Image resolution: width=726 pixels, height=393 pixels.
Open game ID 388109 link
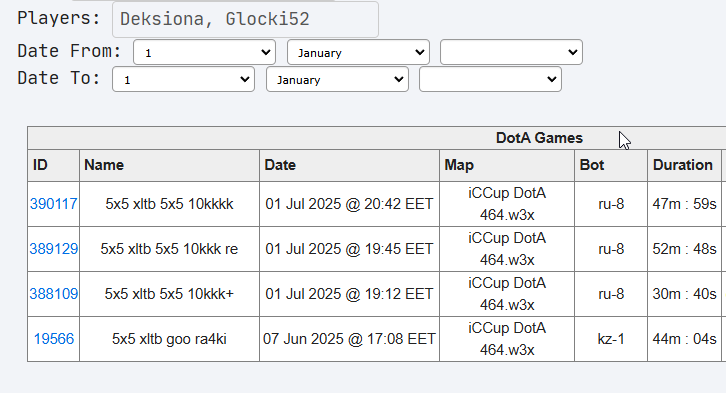point(54,293)
